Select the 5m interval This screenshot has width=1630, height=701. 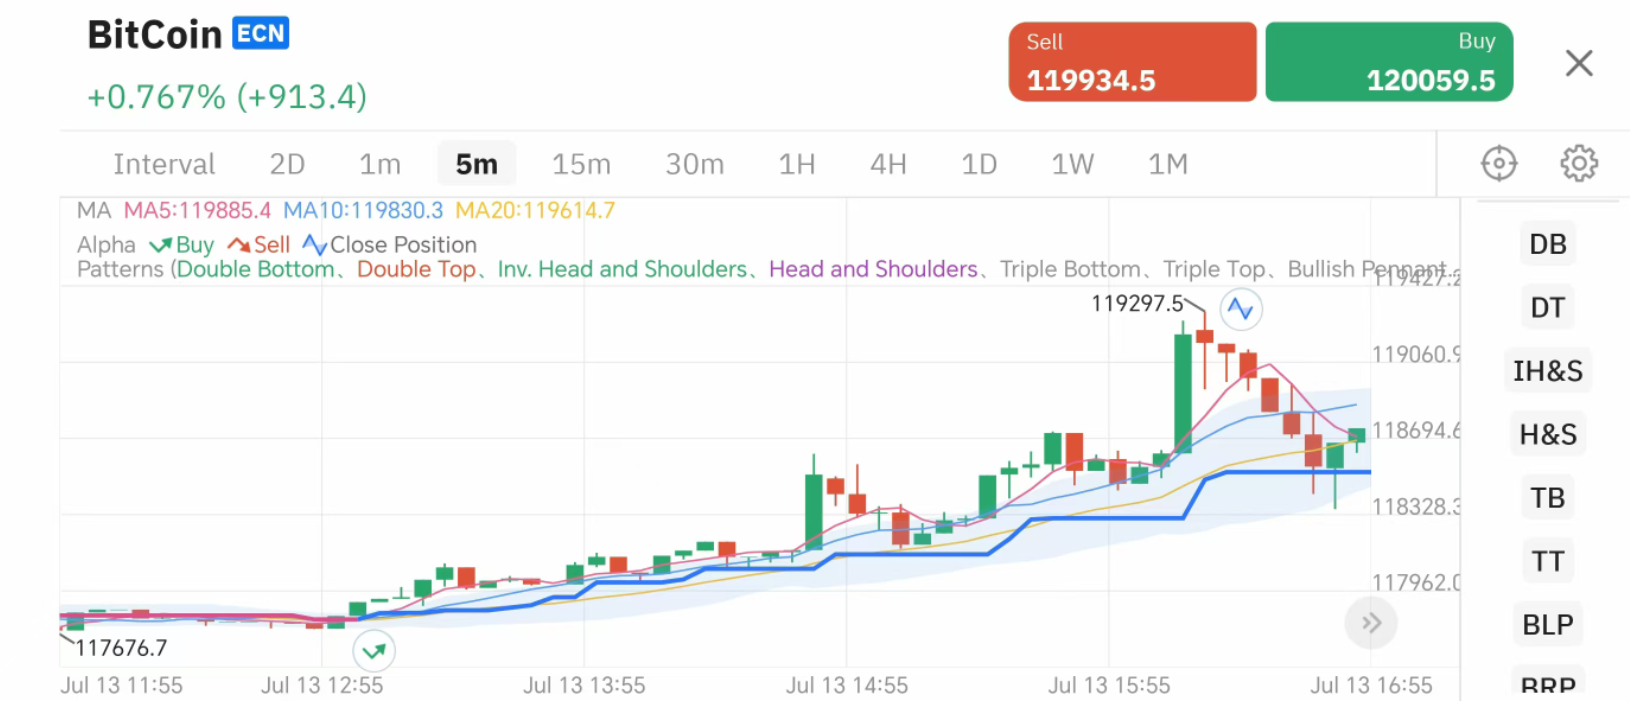point(477,164)
